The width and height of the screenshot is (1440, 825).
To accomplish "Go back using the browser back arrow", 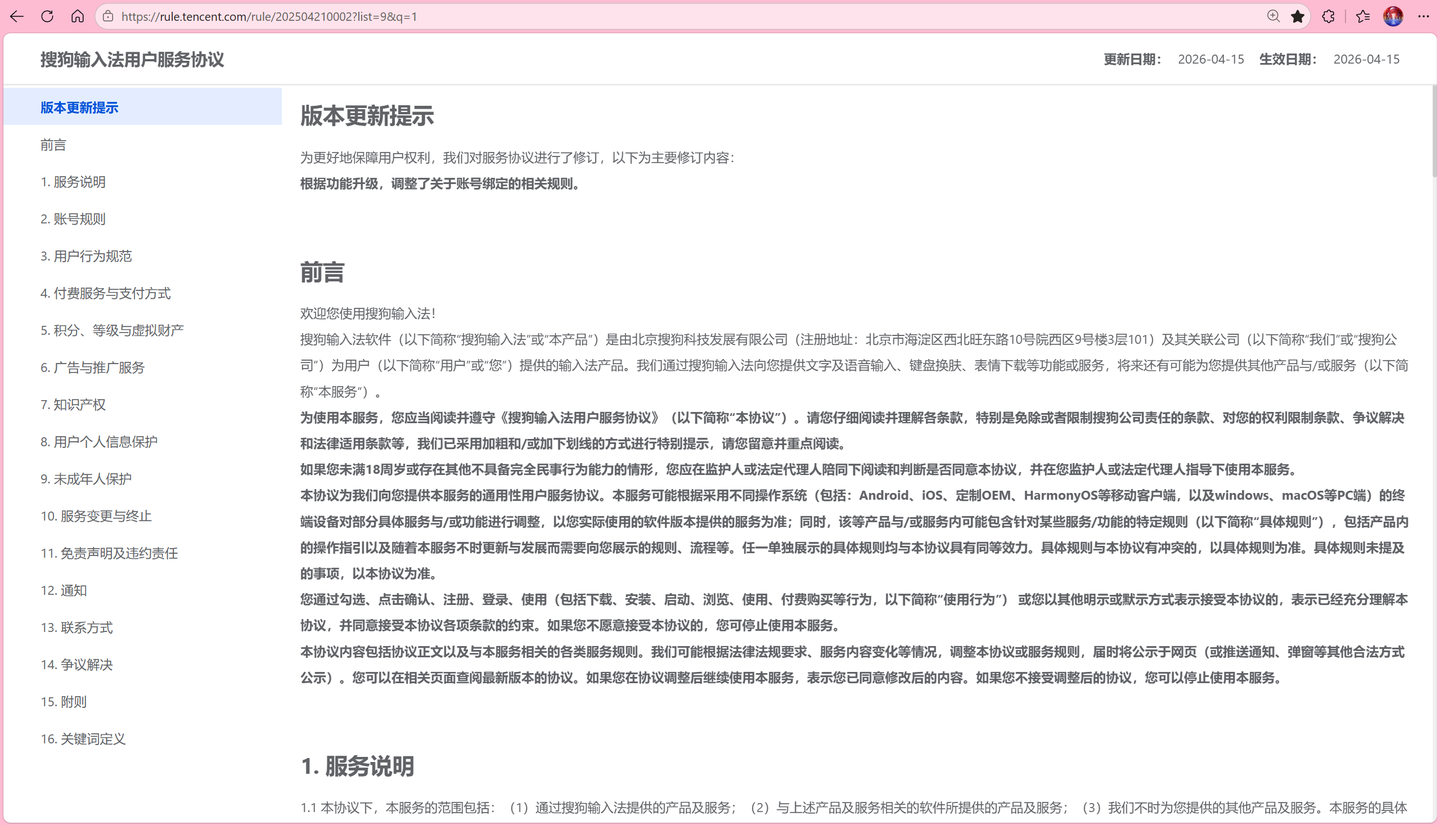I will pos(17,16).
